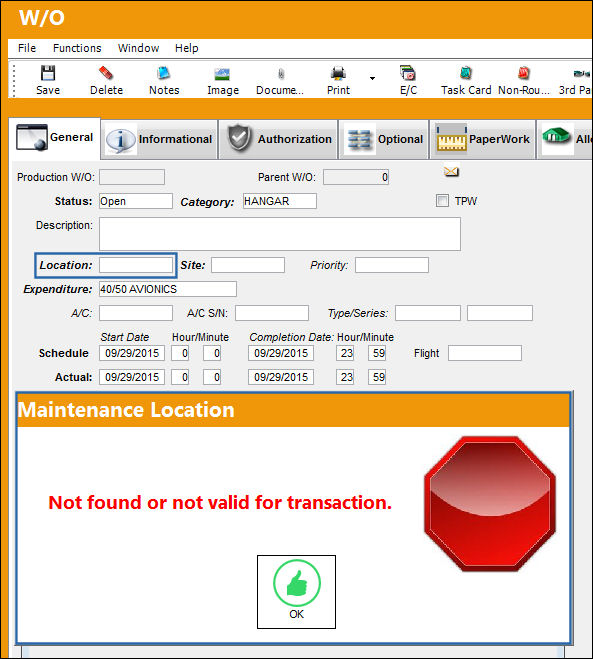Screen dimensions: 593x659
Task: Click the Schedule completion minute 59 field
Action: pos(377,353)
